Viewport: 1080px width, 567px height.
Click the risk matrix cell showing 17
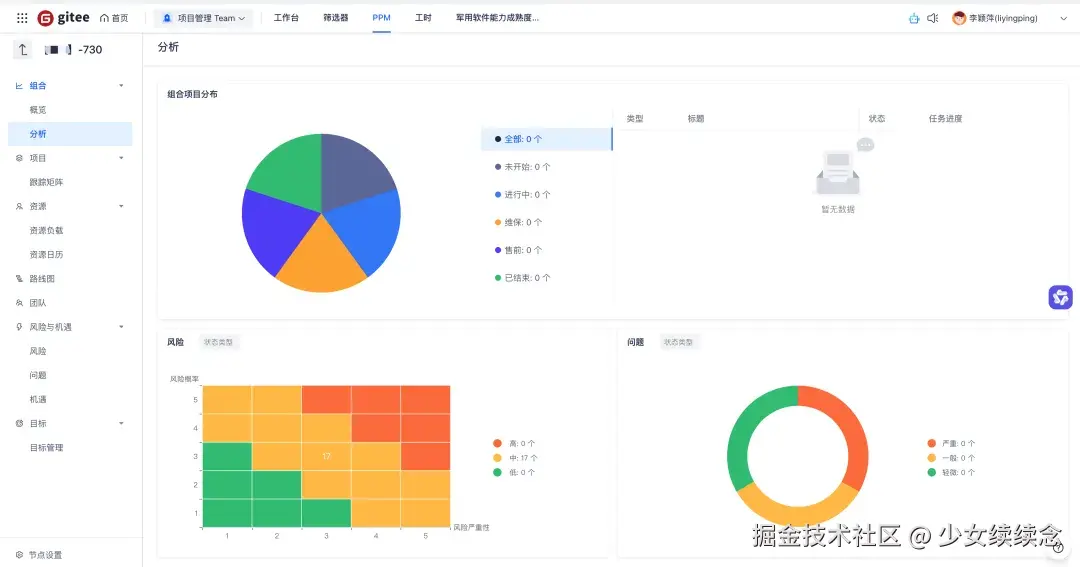[x=326, y=456]
